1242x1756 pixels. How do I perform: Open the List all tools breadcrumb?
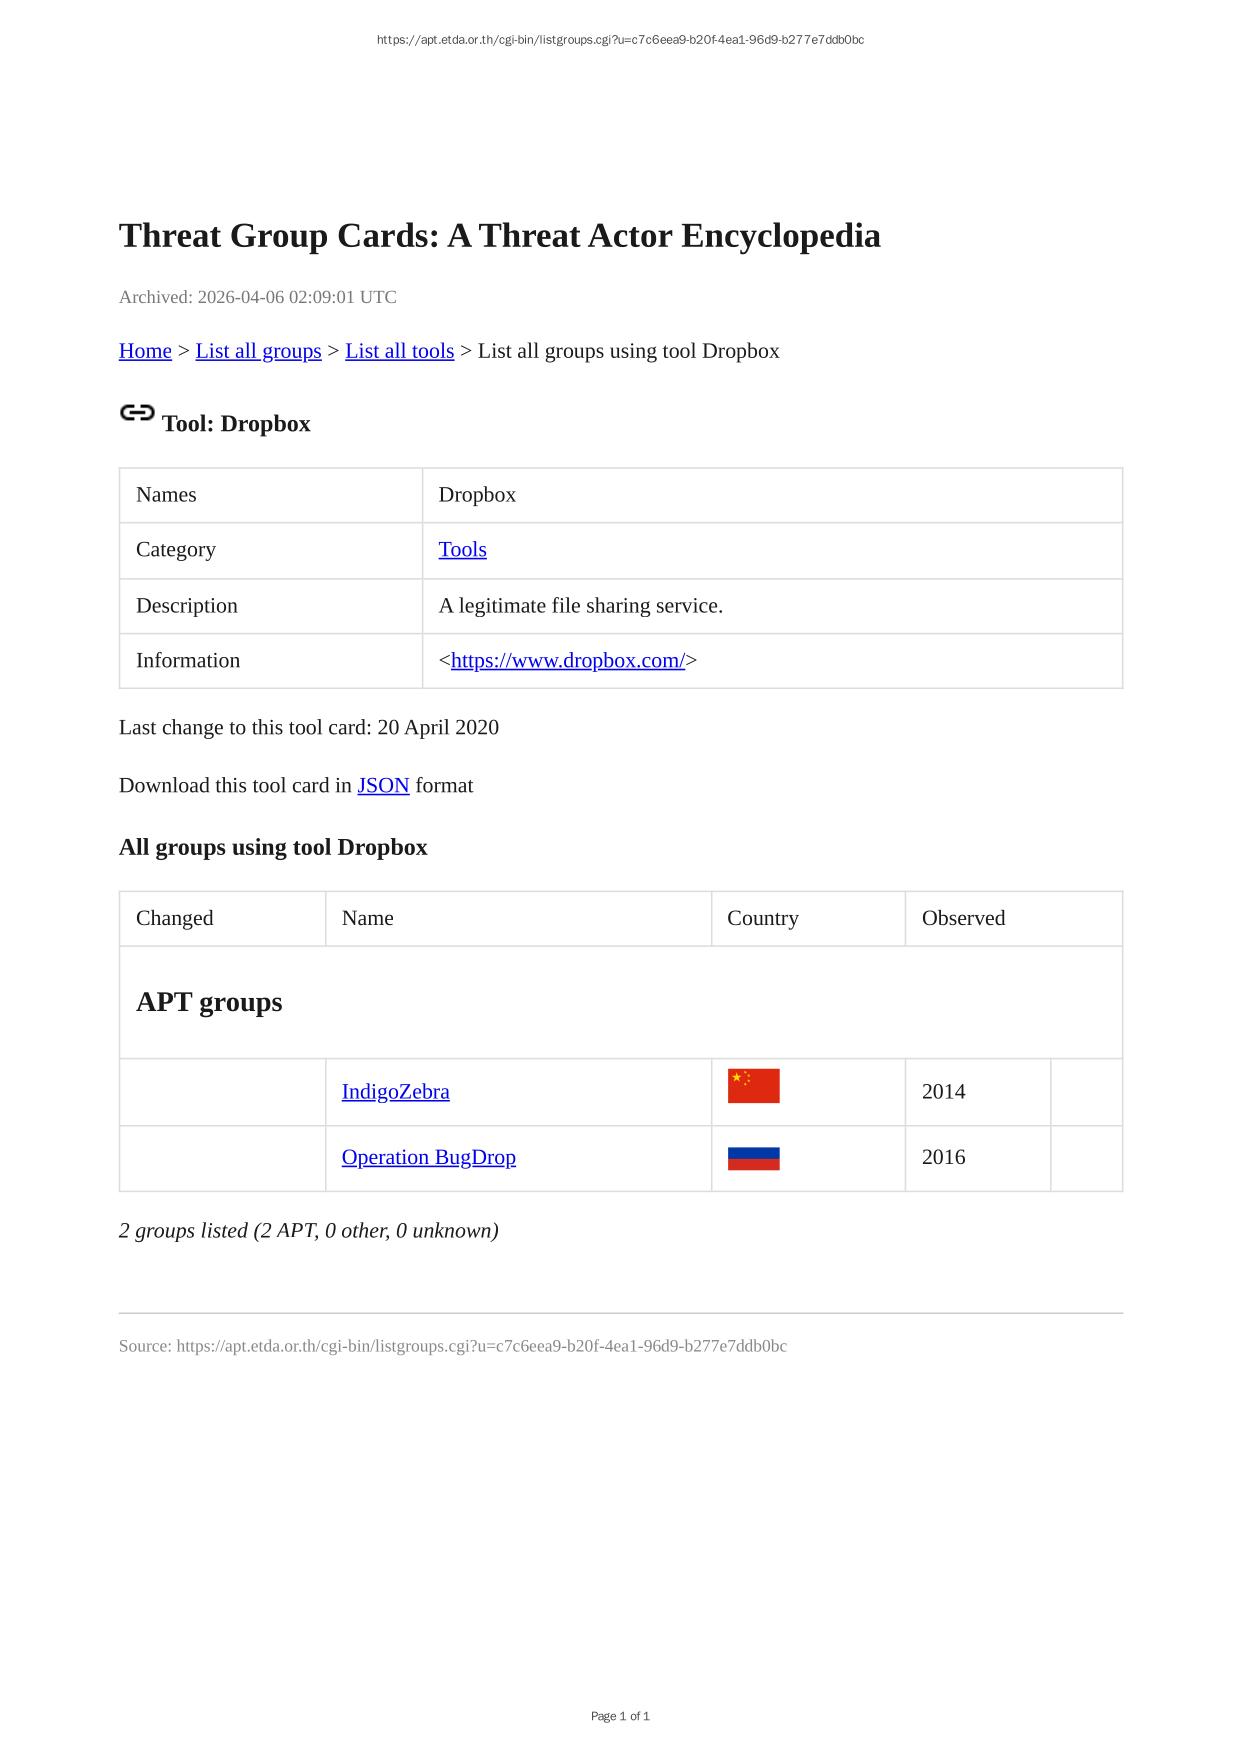click(399, 351)
